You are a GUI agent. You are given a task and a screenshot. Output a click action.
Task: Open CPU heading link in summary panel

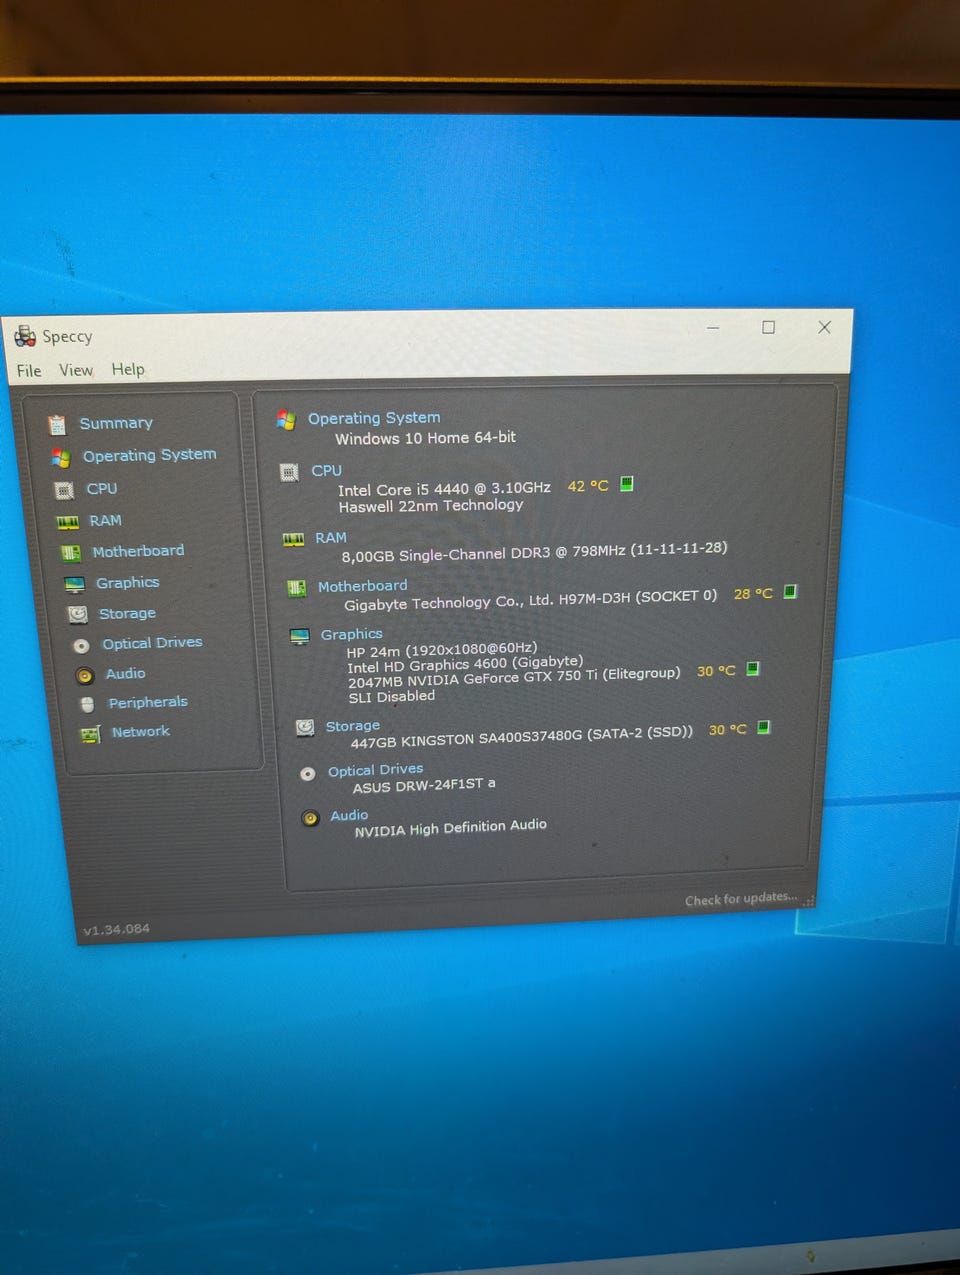[326, 470]
